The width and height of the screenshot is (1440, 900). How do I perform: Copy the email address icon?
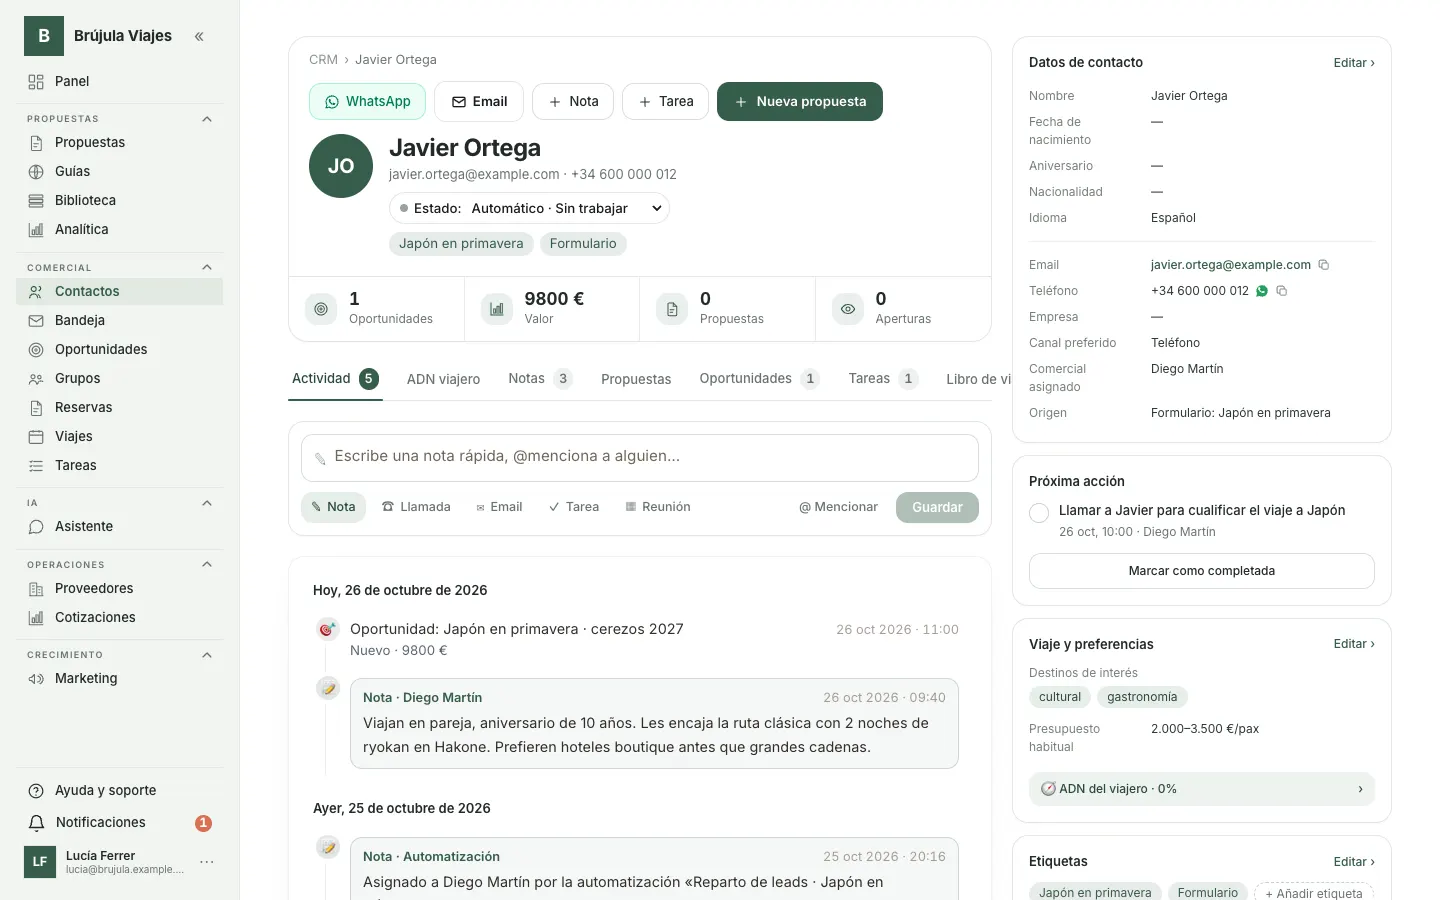(x=1324, y=265)
